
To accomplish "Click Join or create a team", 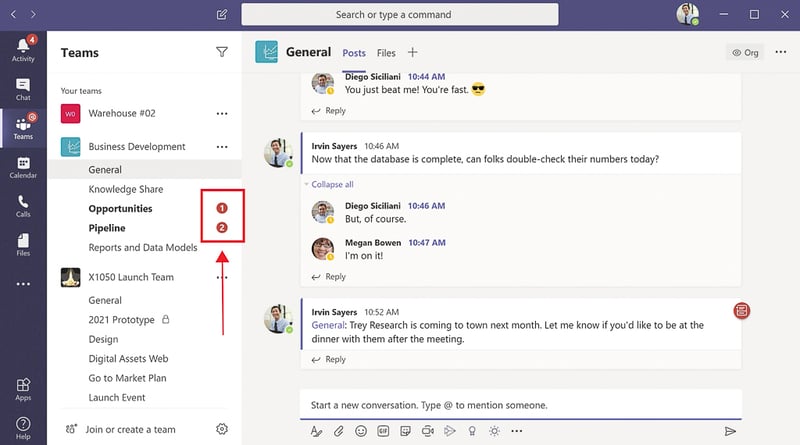I will [131, 429].
